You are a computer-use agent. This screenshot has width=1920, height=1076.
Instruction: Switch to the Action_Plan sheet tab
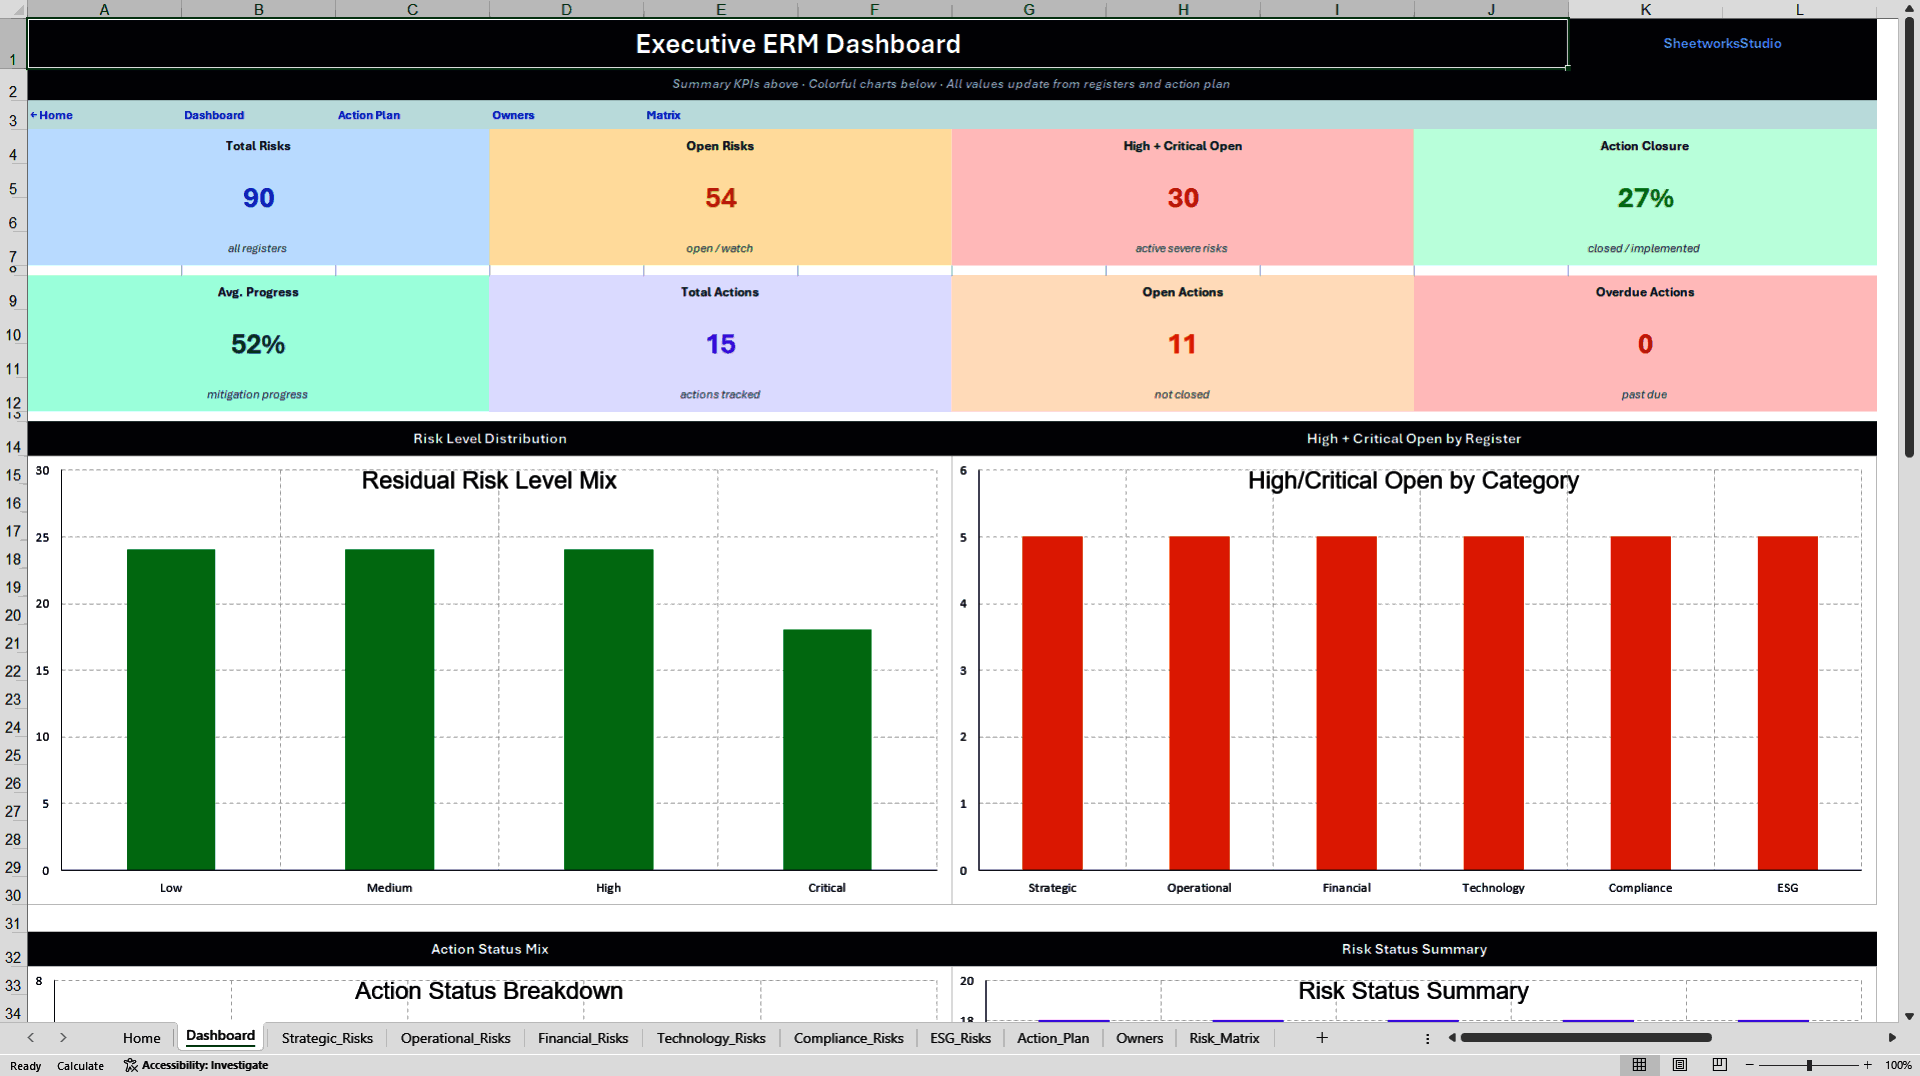1053,1038
